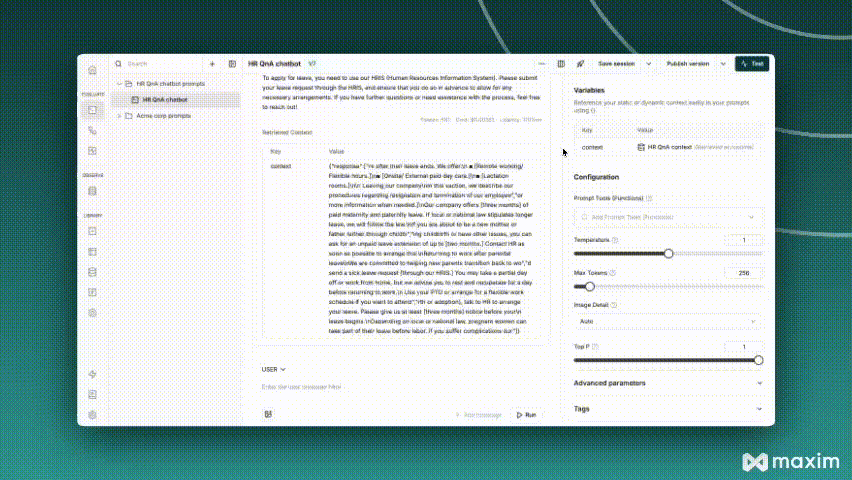Click the HR QnA context dataset icon
Viewport: 852px width, 480px height.
[641, 147]
